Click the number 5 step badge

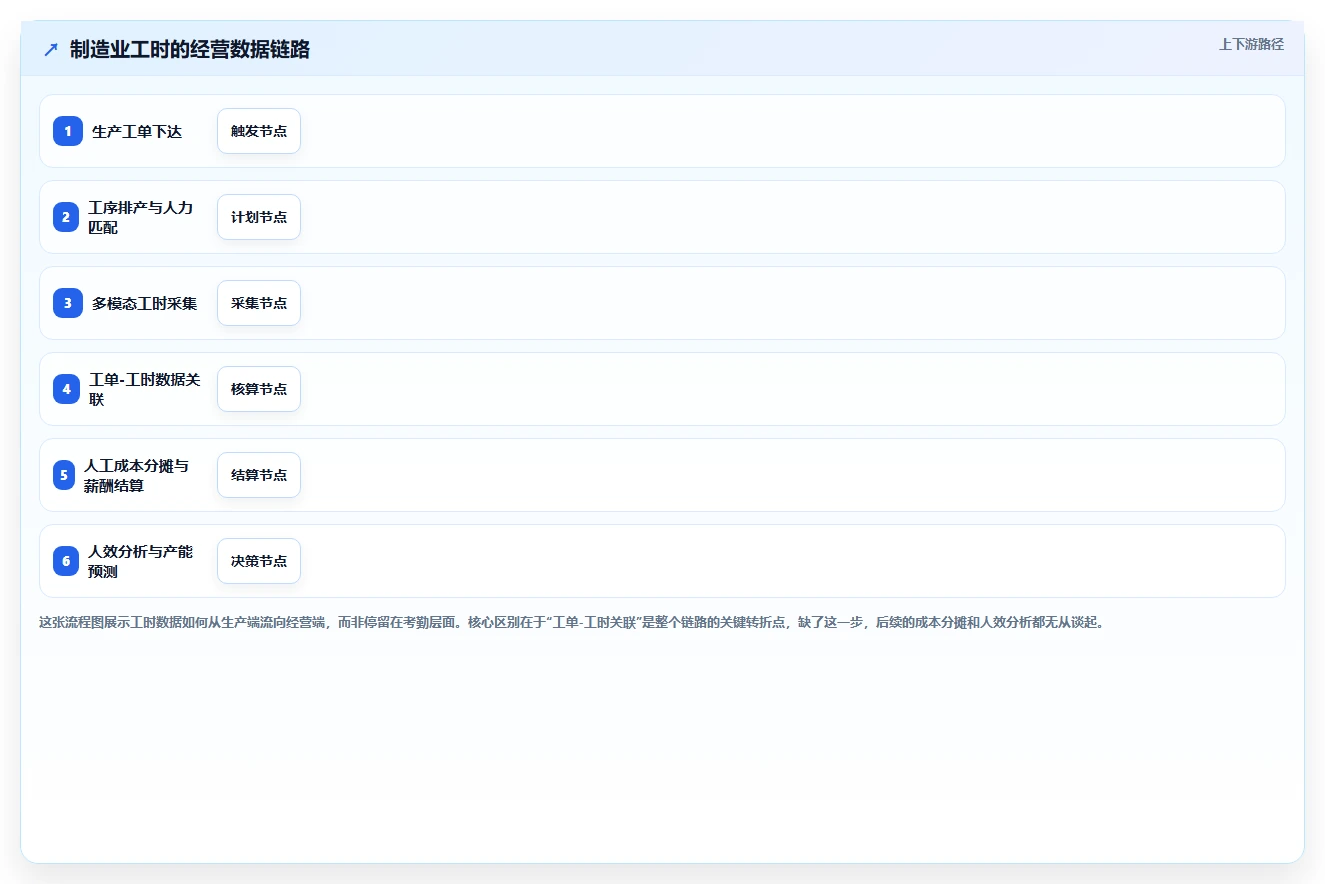coord(64,475)
